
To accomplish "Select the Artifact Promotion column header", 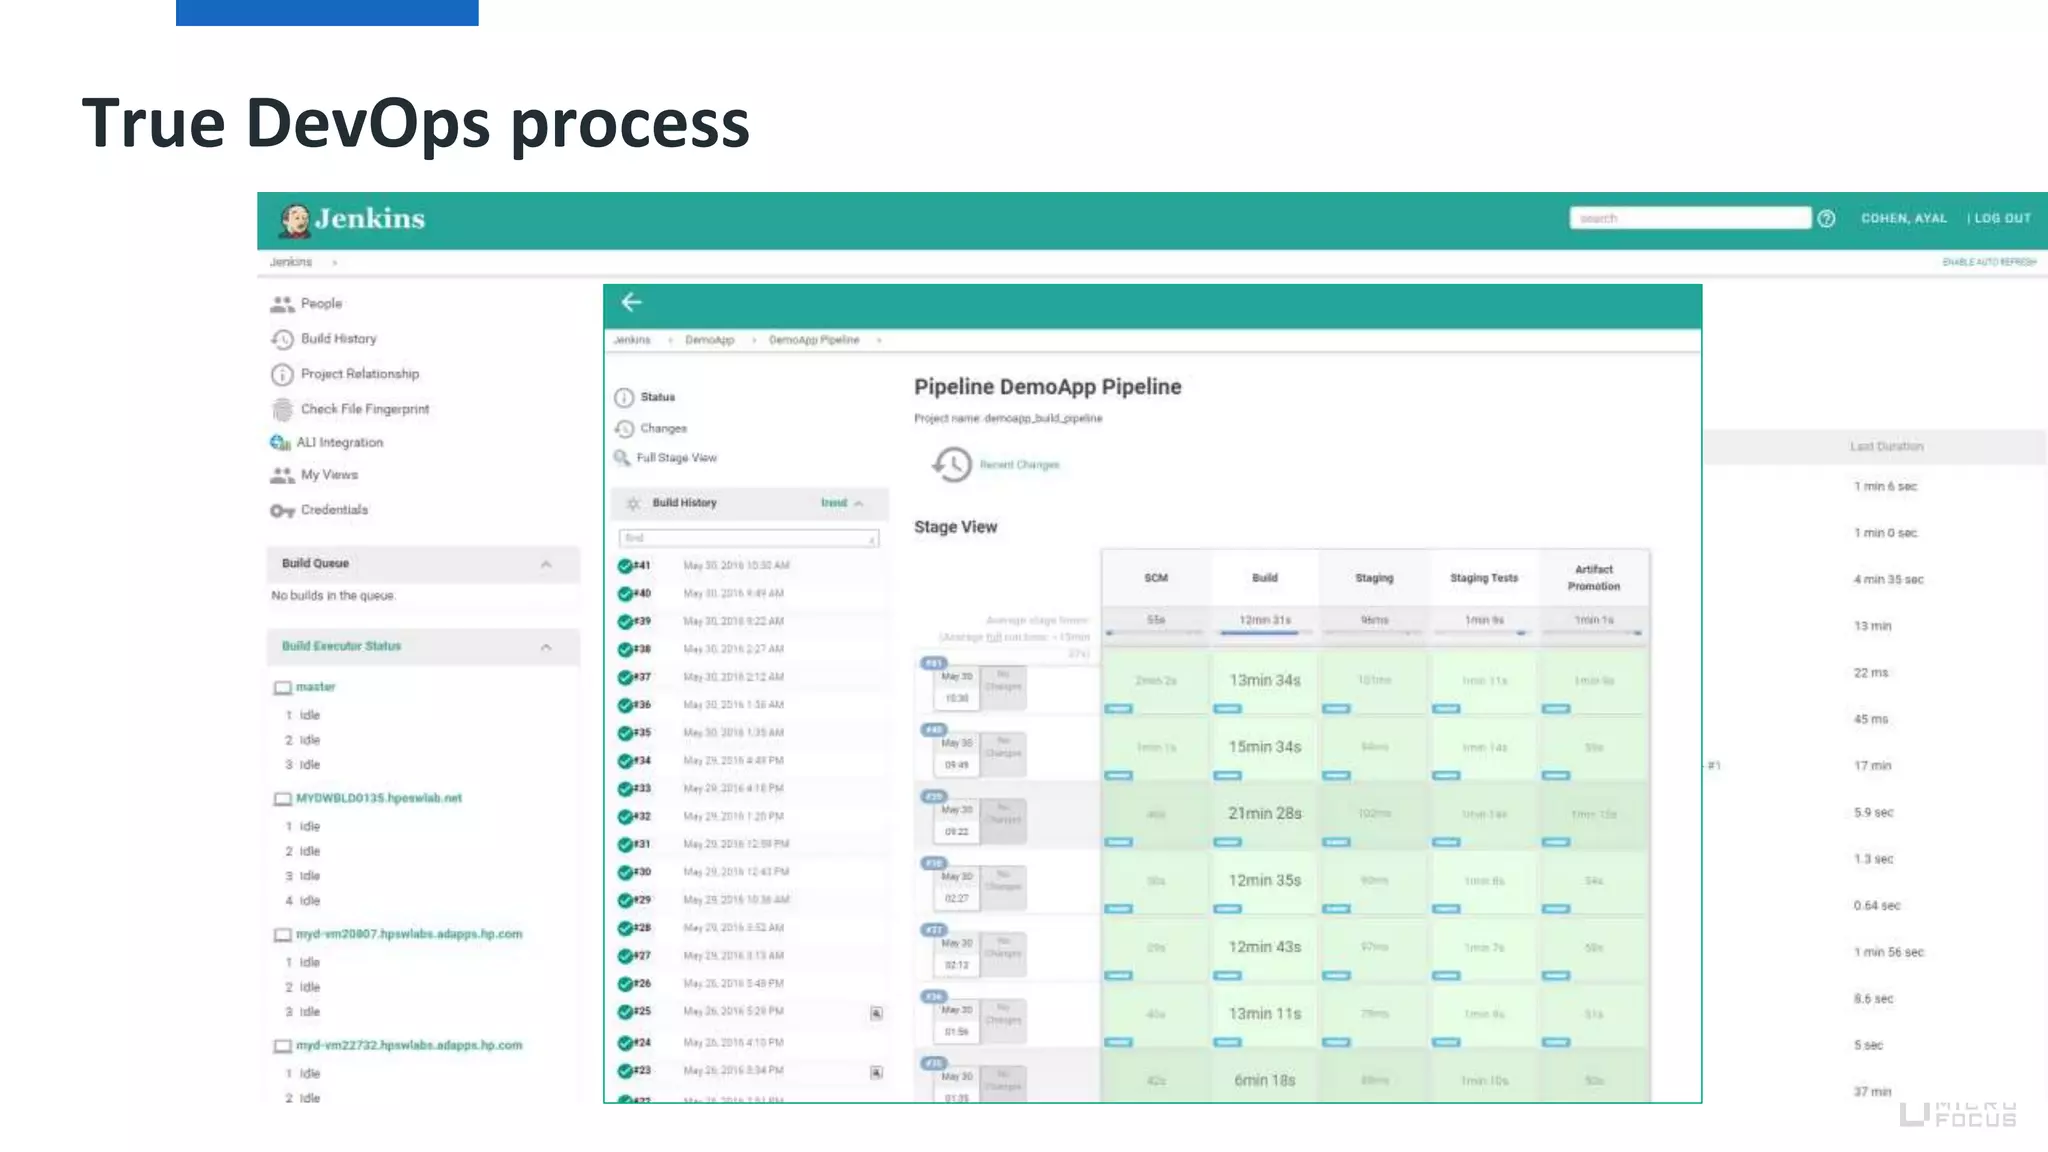I will 1594,578.
